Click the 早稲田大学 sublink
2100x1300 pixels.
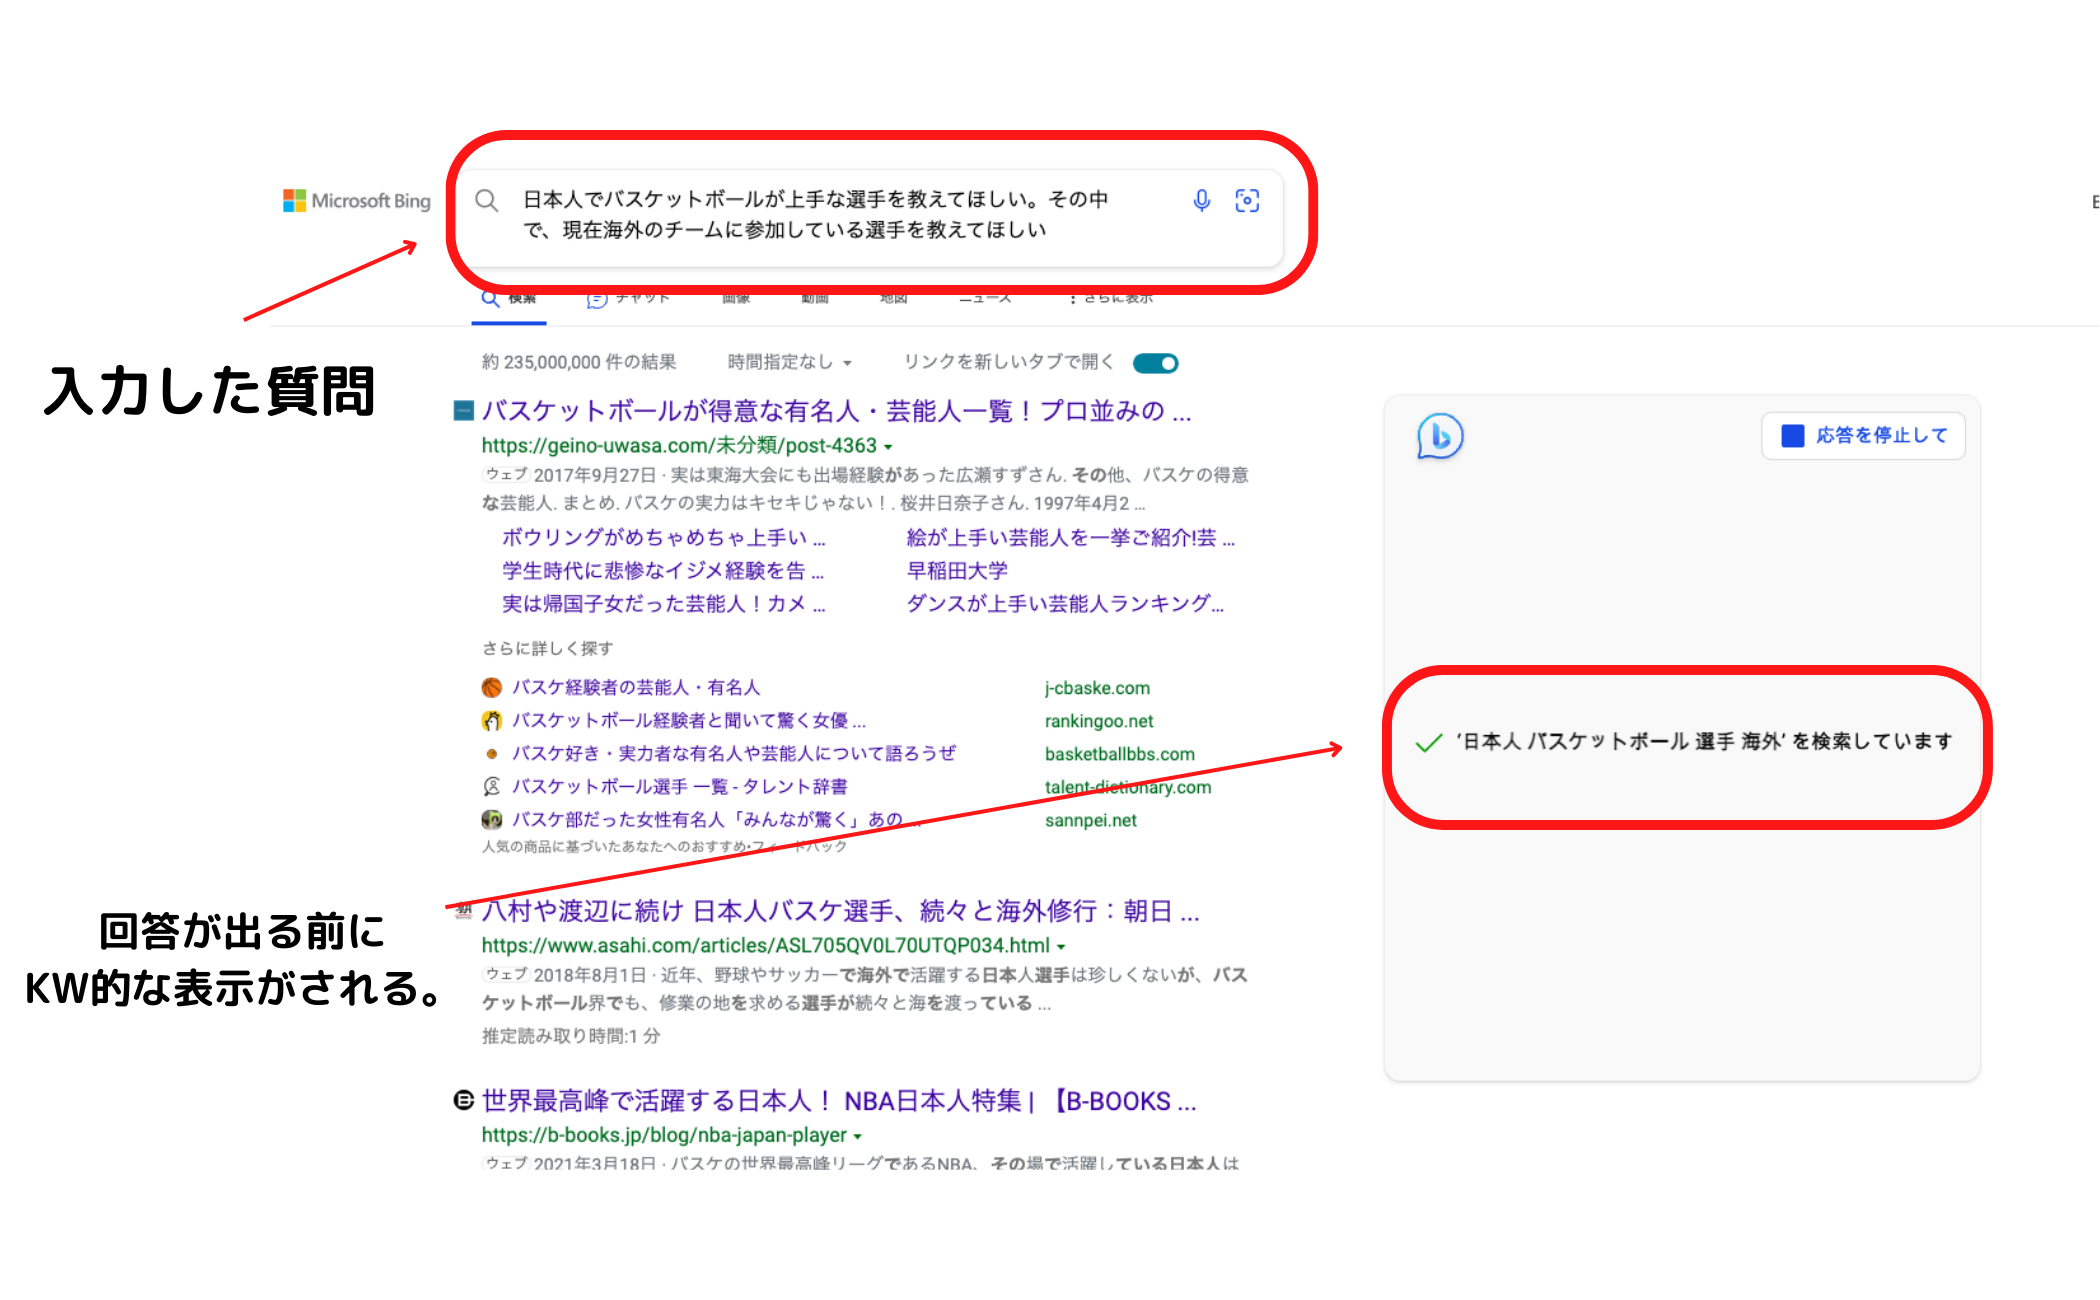(x=957, y=571)
